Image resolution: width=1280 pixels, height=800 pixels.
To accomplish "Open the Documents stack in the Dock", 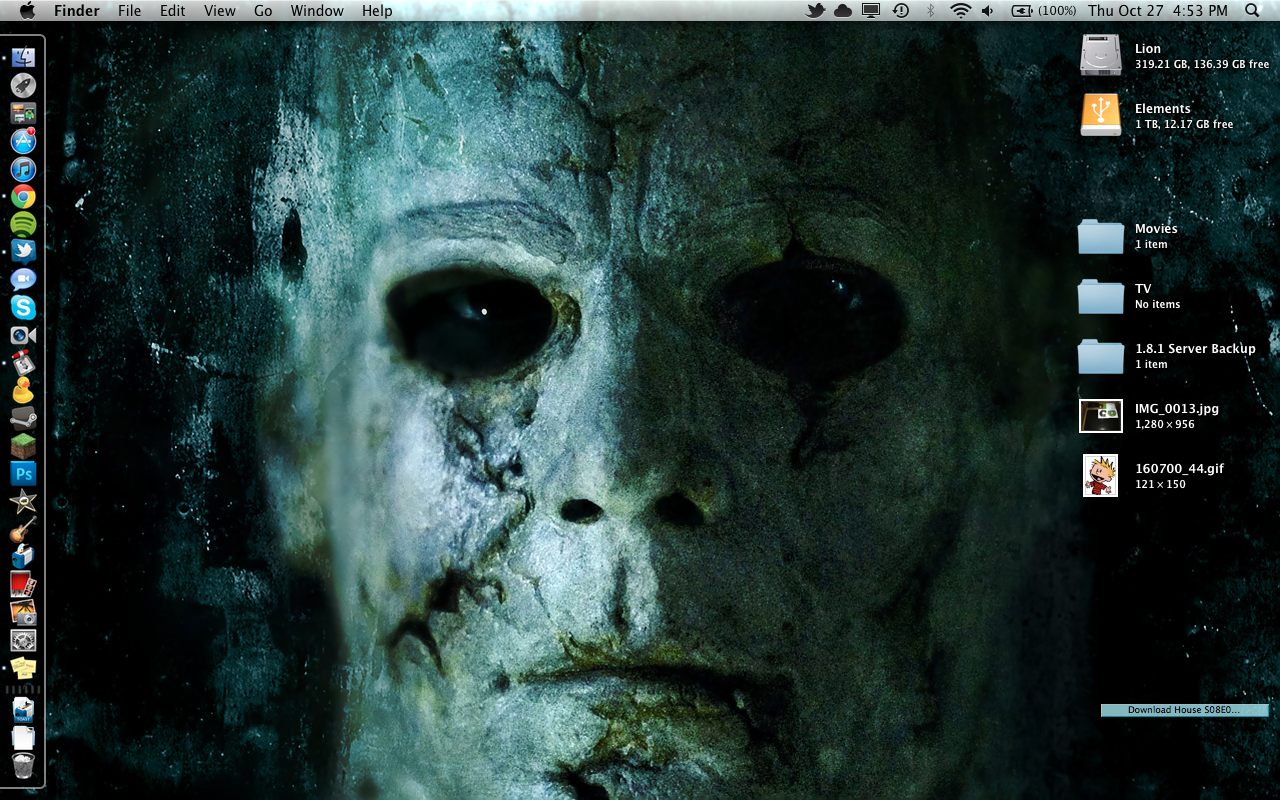I will pos(24,738).
